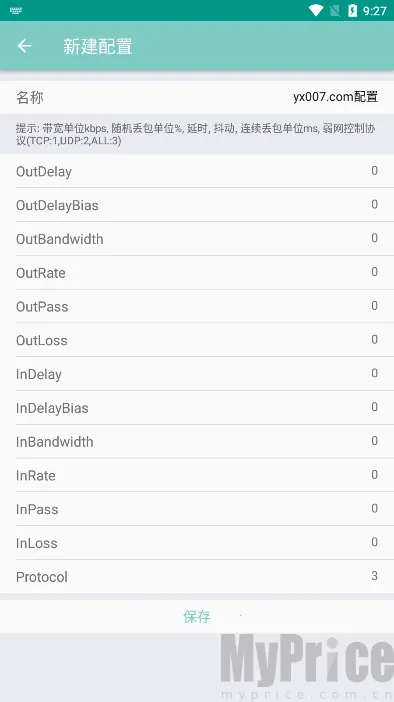Select the InDelay value field
This screenshot has width=394, height=702.
(374, 373)
